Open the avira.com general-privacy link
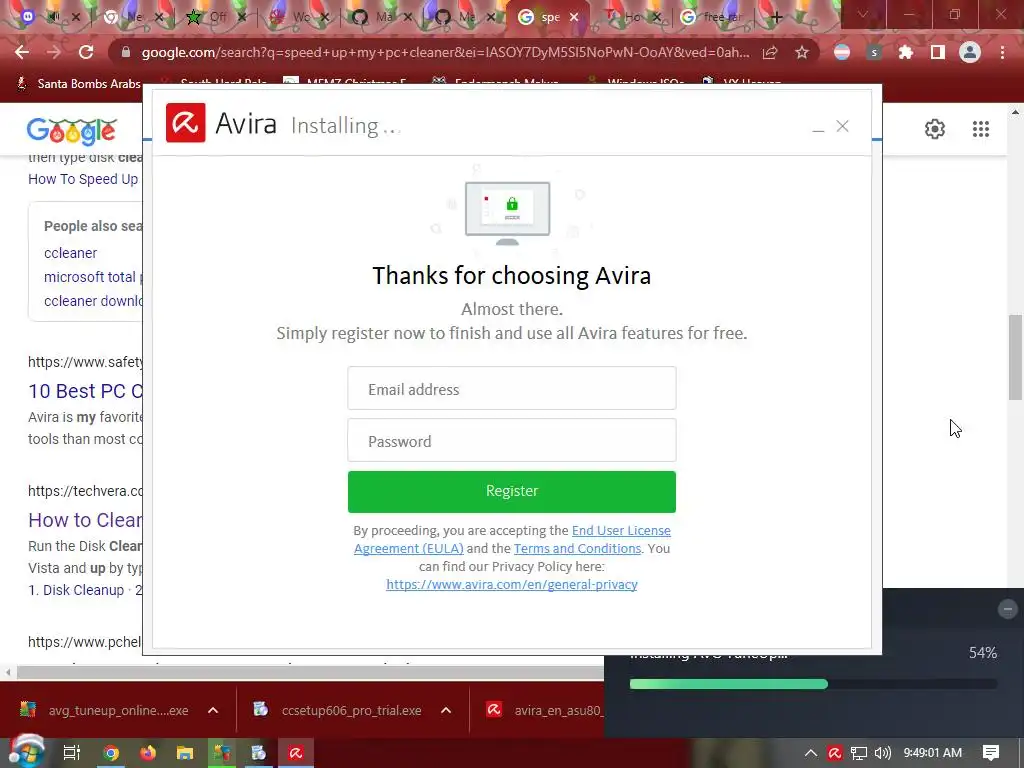1024x768 pixels. click(x=511, y=584)
